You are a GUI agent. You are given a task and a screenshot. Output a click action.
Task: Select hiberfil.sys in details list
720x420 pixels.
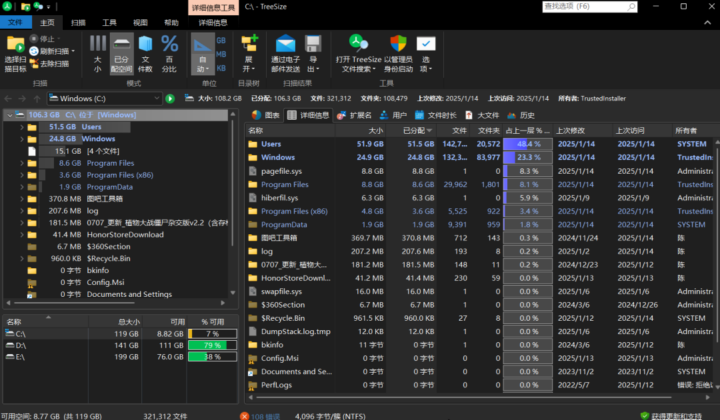point(480,198)
